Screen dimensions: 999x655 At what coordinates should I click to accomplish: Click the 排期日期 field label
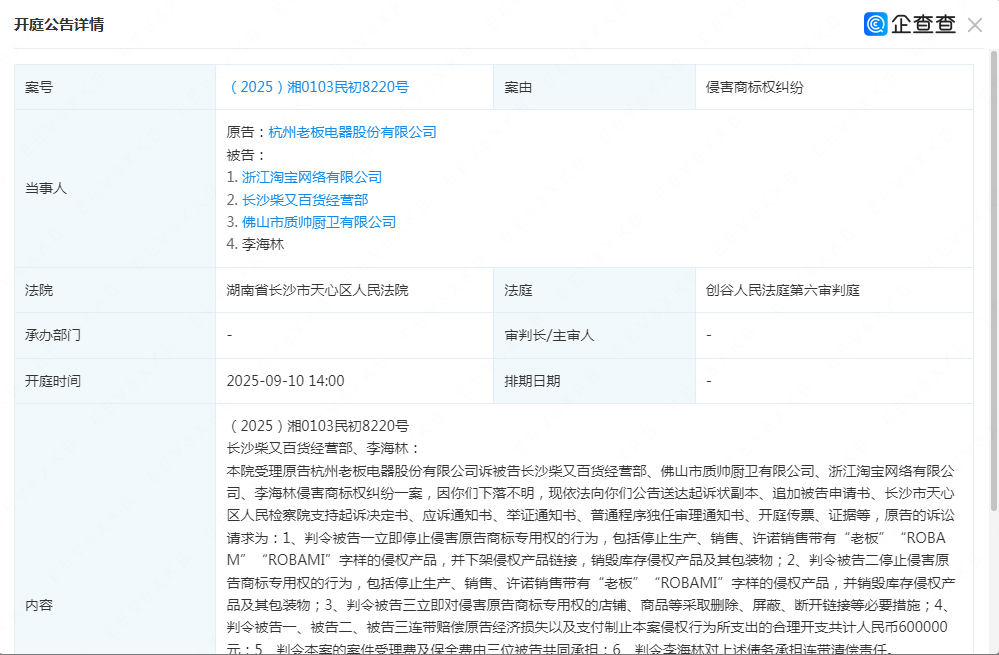532,381
